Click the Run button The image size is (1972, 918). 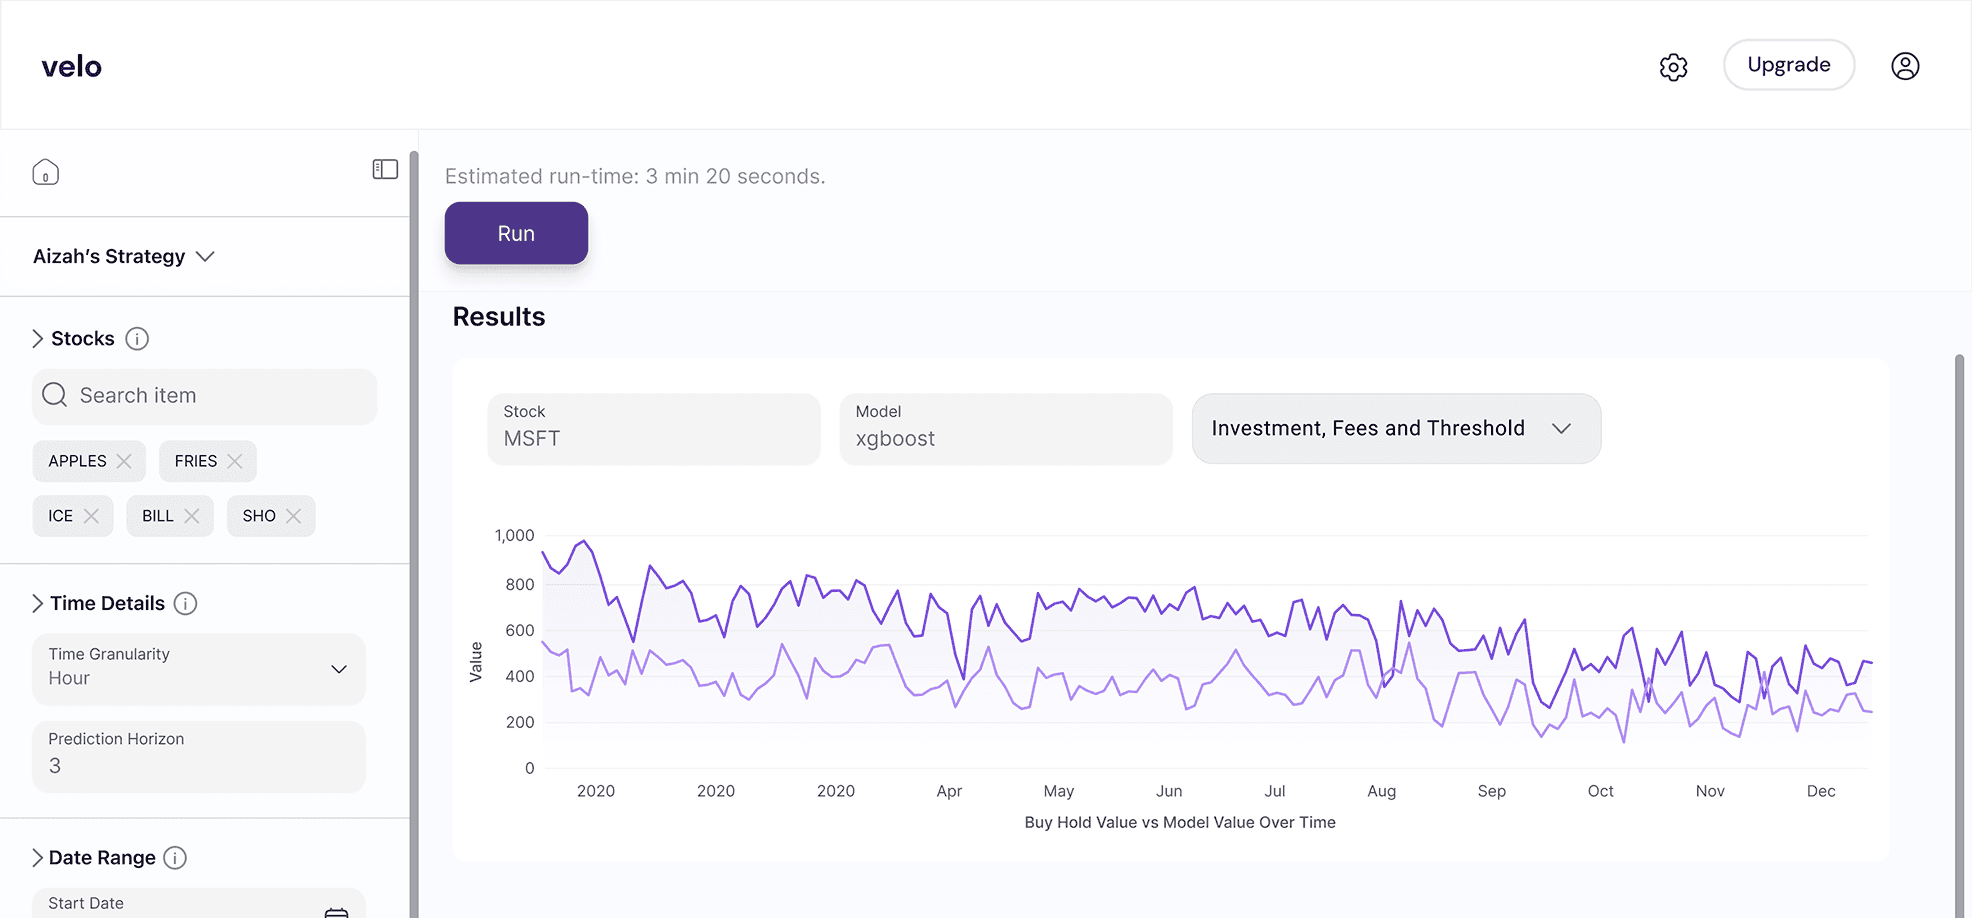click(516, 233)
